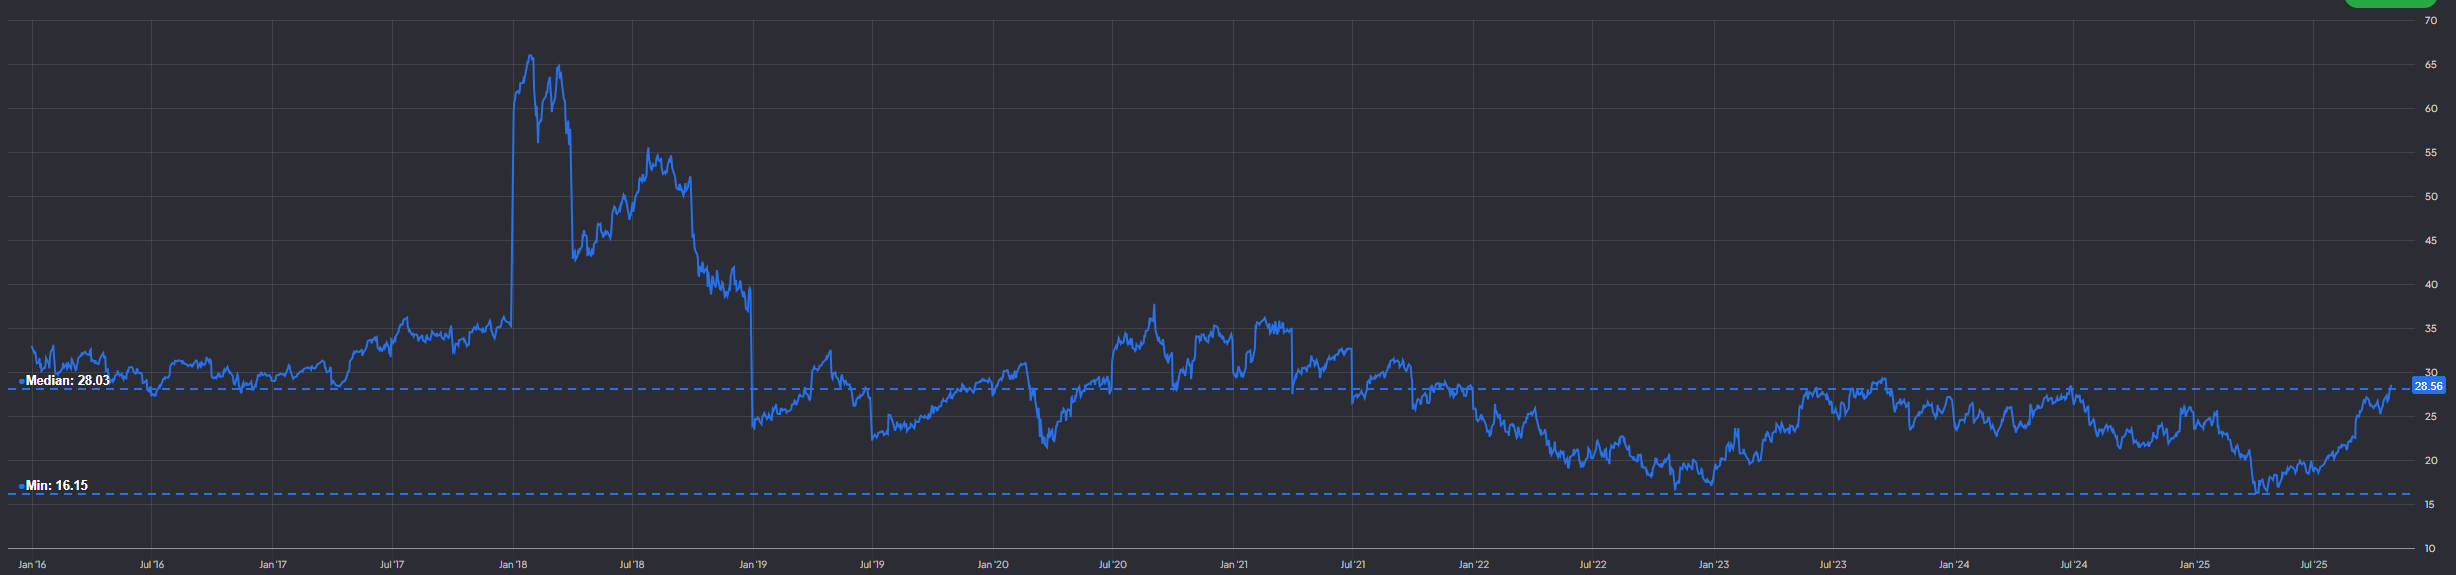Click the blue dot beside Median label
This screenshot has width=2456, height=575.
[x=21, y=382]
